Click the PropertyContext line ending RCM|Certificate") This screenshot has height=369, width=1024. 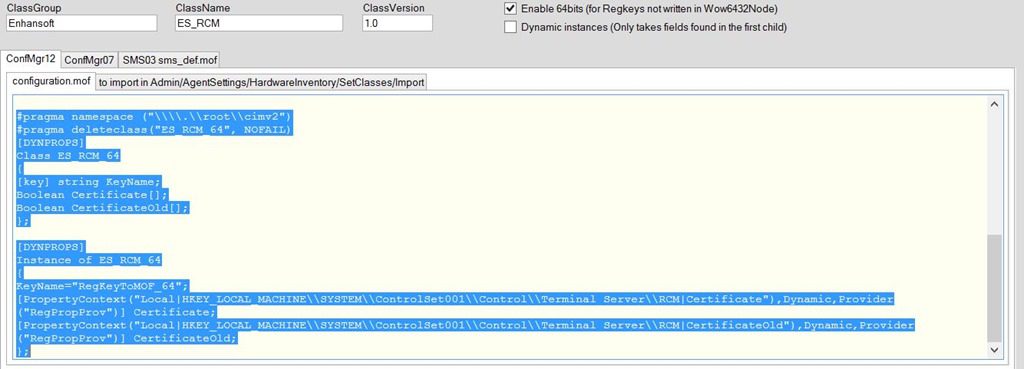coord(455,299)
